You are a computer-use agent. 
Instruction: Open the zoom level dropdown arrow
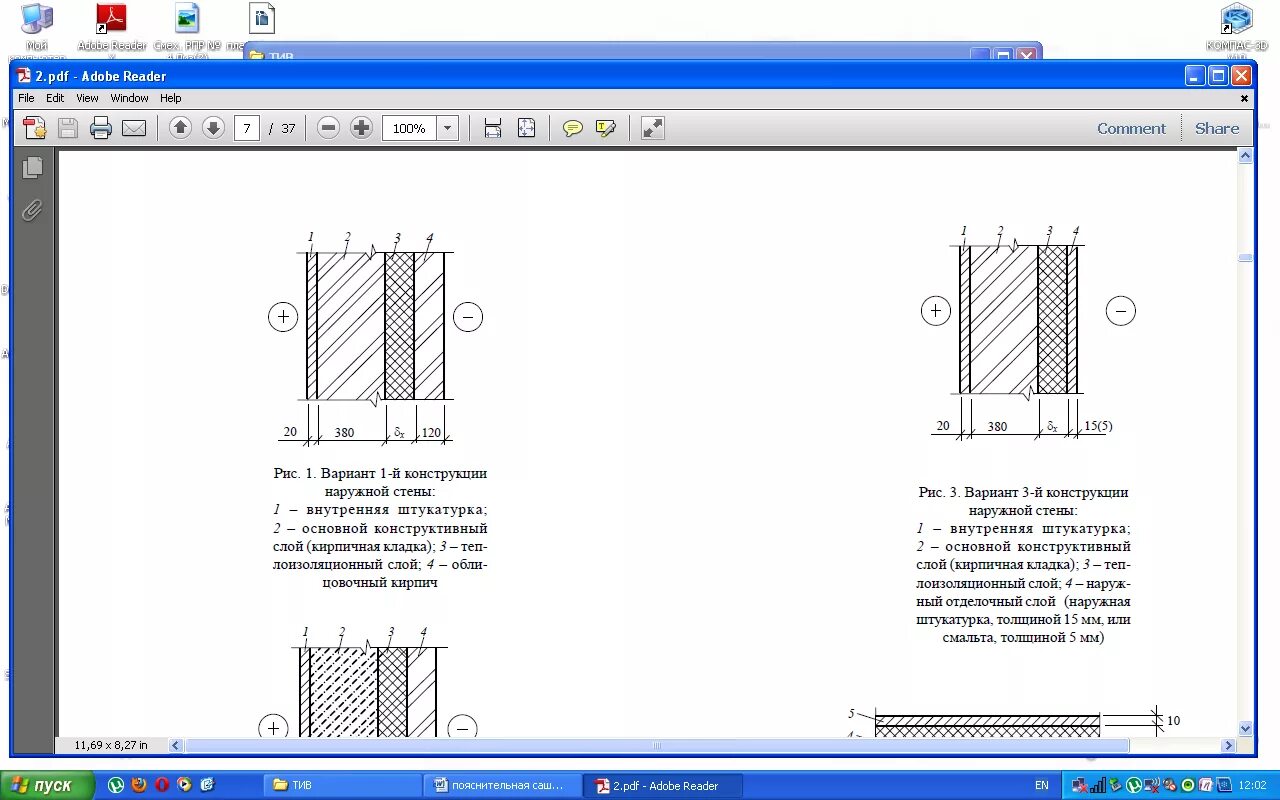click(447, 128)
